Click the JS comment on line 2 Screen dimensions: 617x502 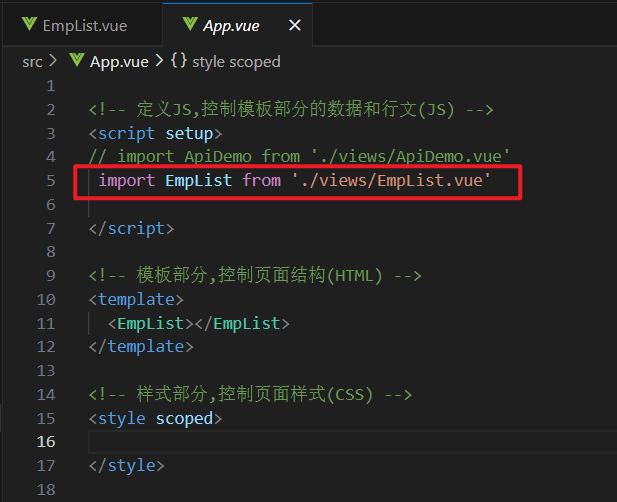(291, 109)
